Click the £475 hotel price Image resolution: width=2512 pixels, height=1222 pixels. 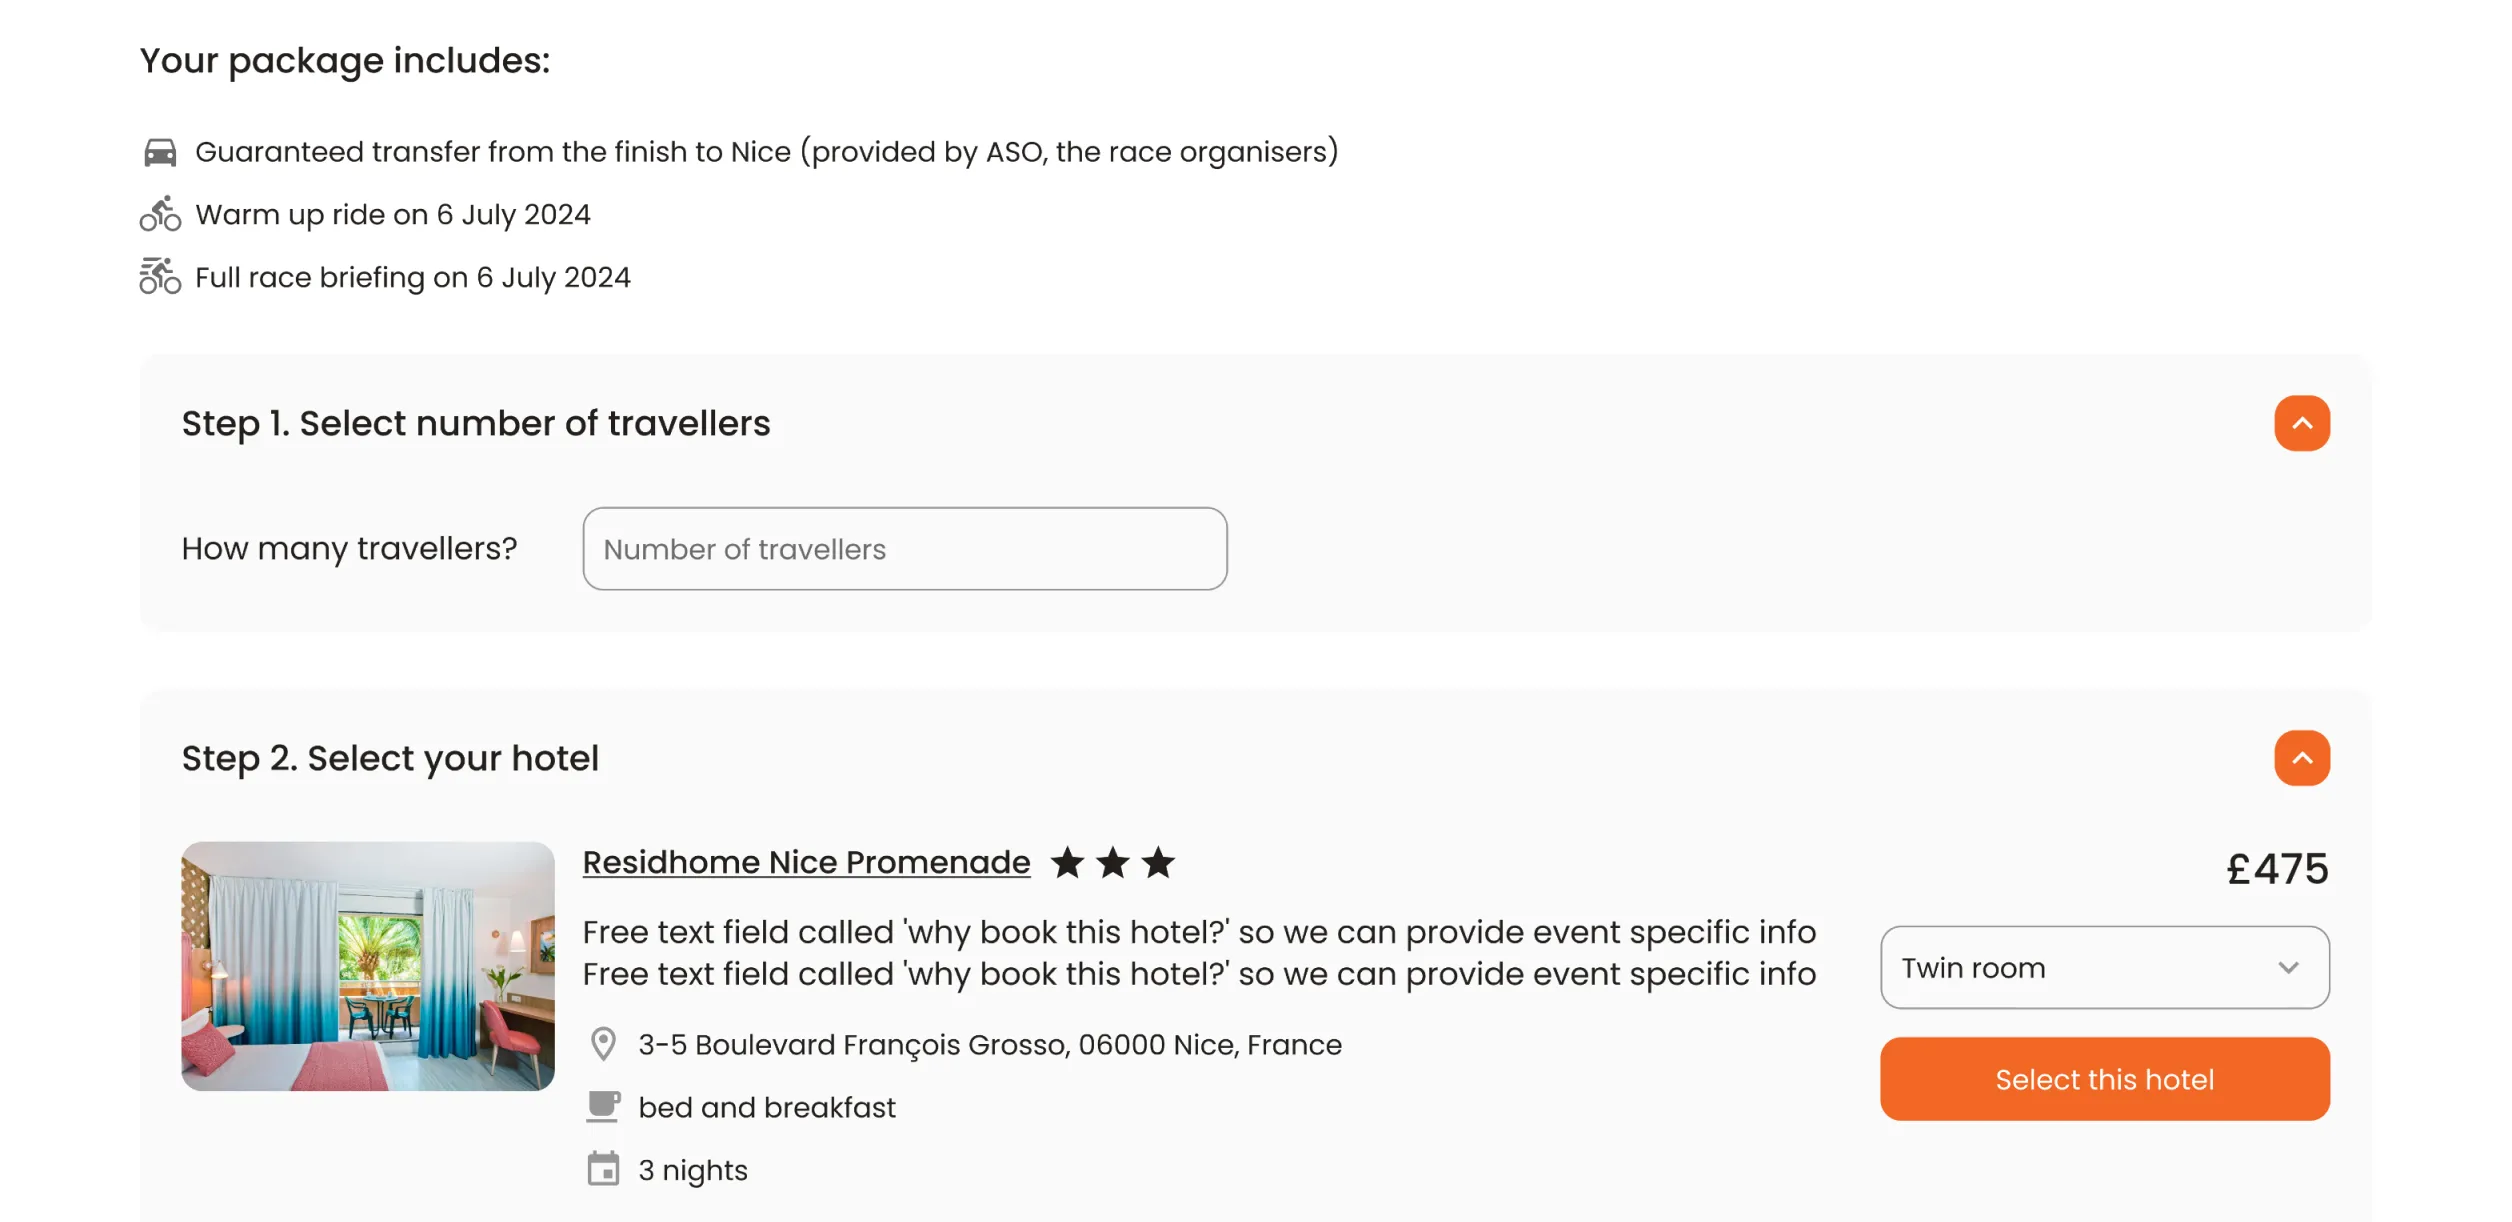click(2276, 868)
